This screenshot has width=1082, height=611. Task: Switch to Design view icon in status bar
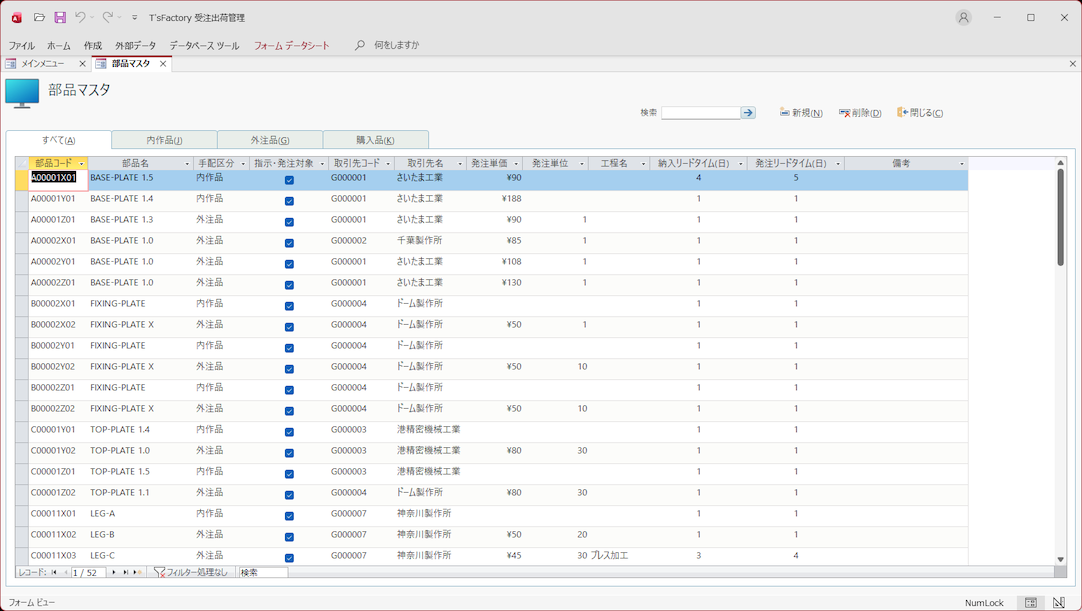coord(1058,603)
